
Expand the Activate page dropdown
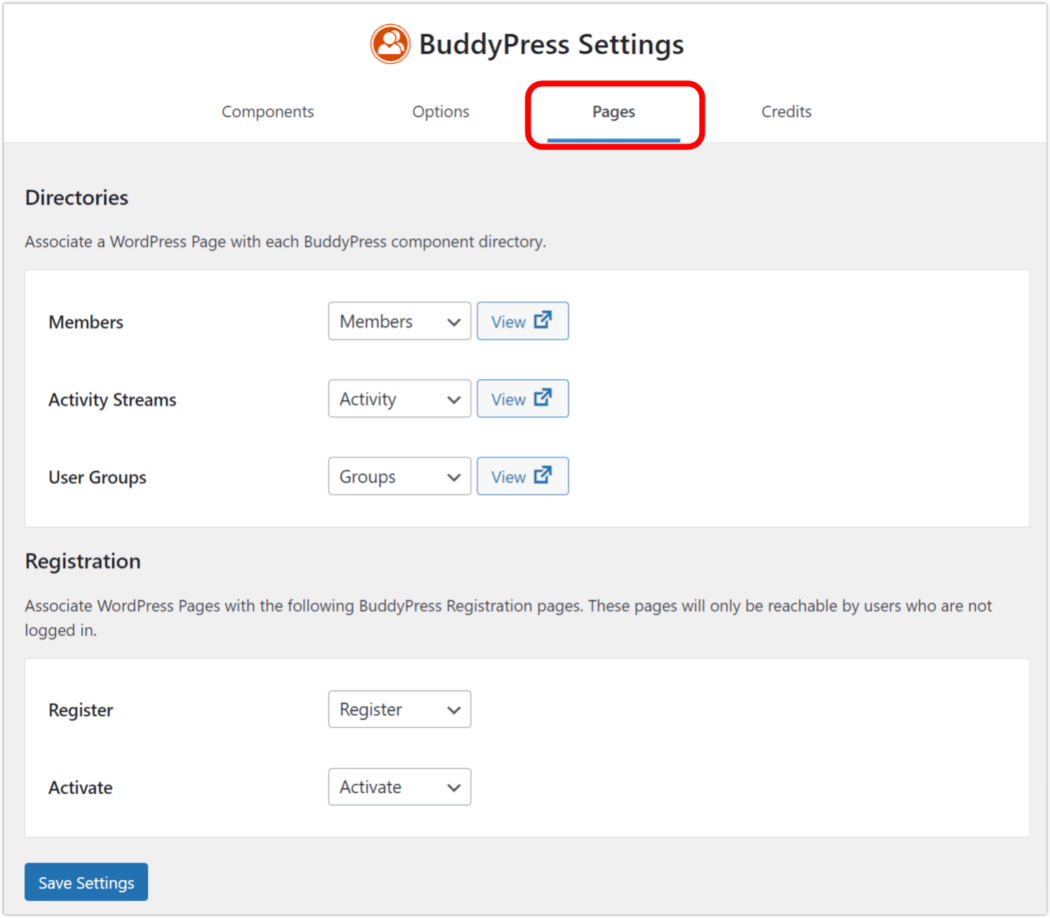399,787
